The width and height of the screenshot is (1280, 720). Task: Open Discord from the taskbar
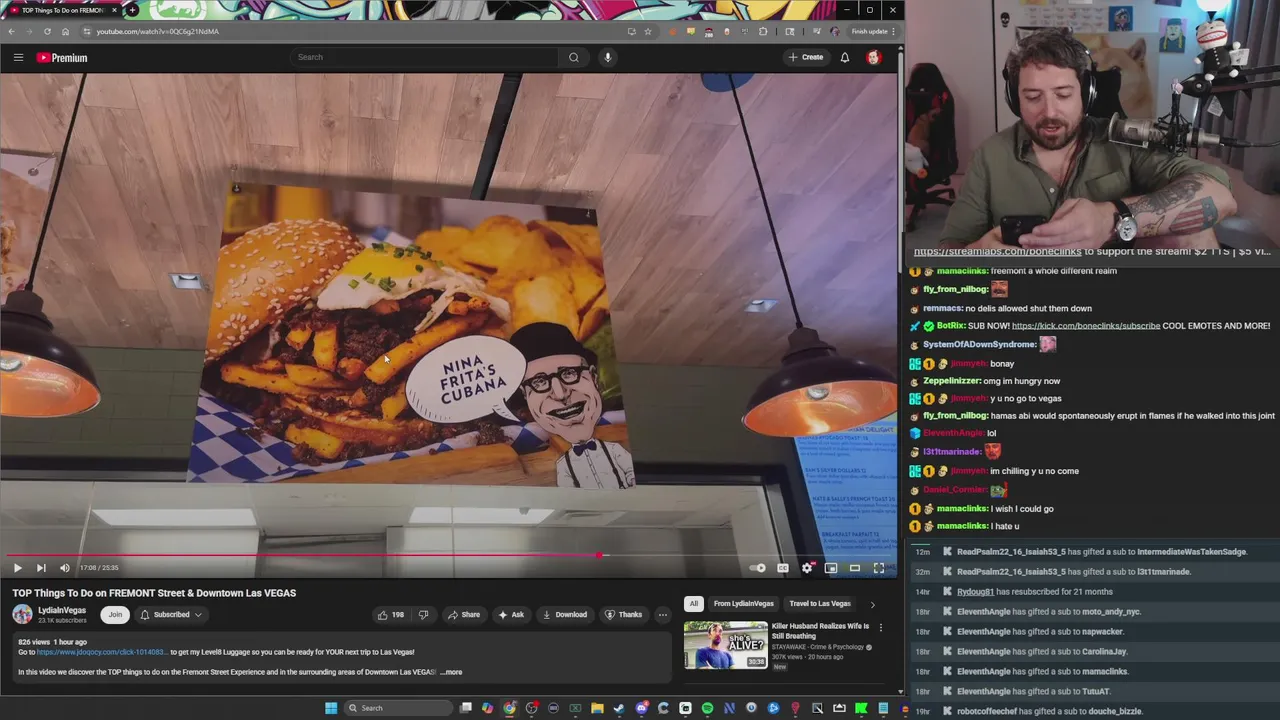pyautogui.click(x=641, y=708)
